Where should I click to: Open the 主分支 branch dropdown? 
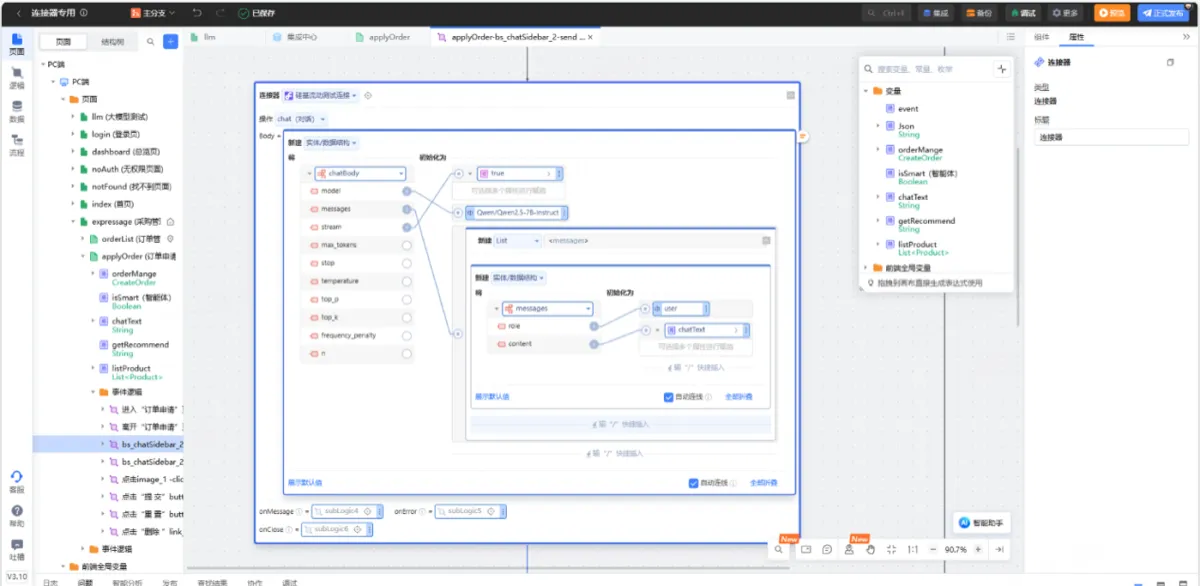(154, 13)
